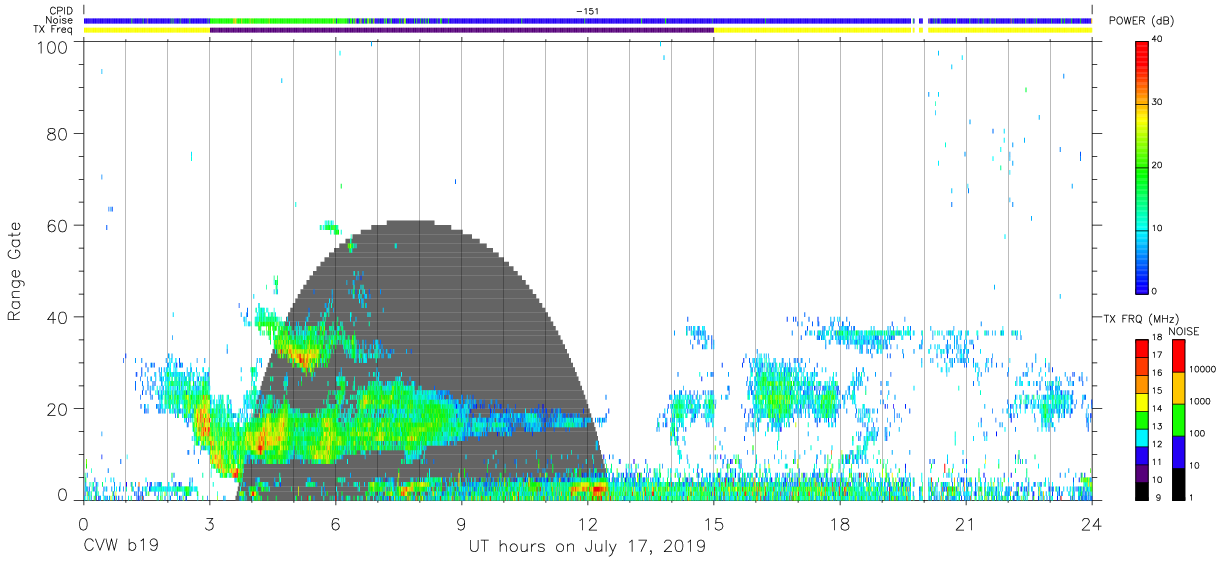1228x567 pixels.
Task: Click the 12 tick on the UT hours axis
Action: [x=587, y=524]
